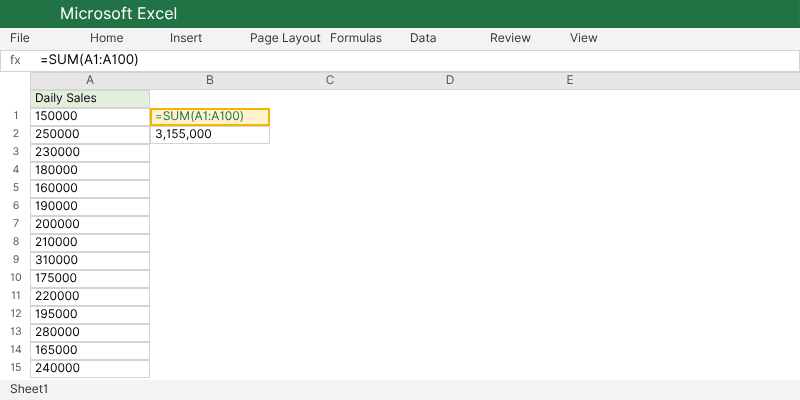Select the cell containing 175000
800x400 pixels.
[x=90, y=279]
